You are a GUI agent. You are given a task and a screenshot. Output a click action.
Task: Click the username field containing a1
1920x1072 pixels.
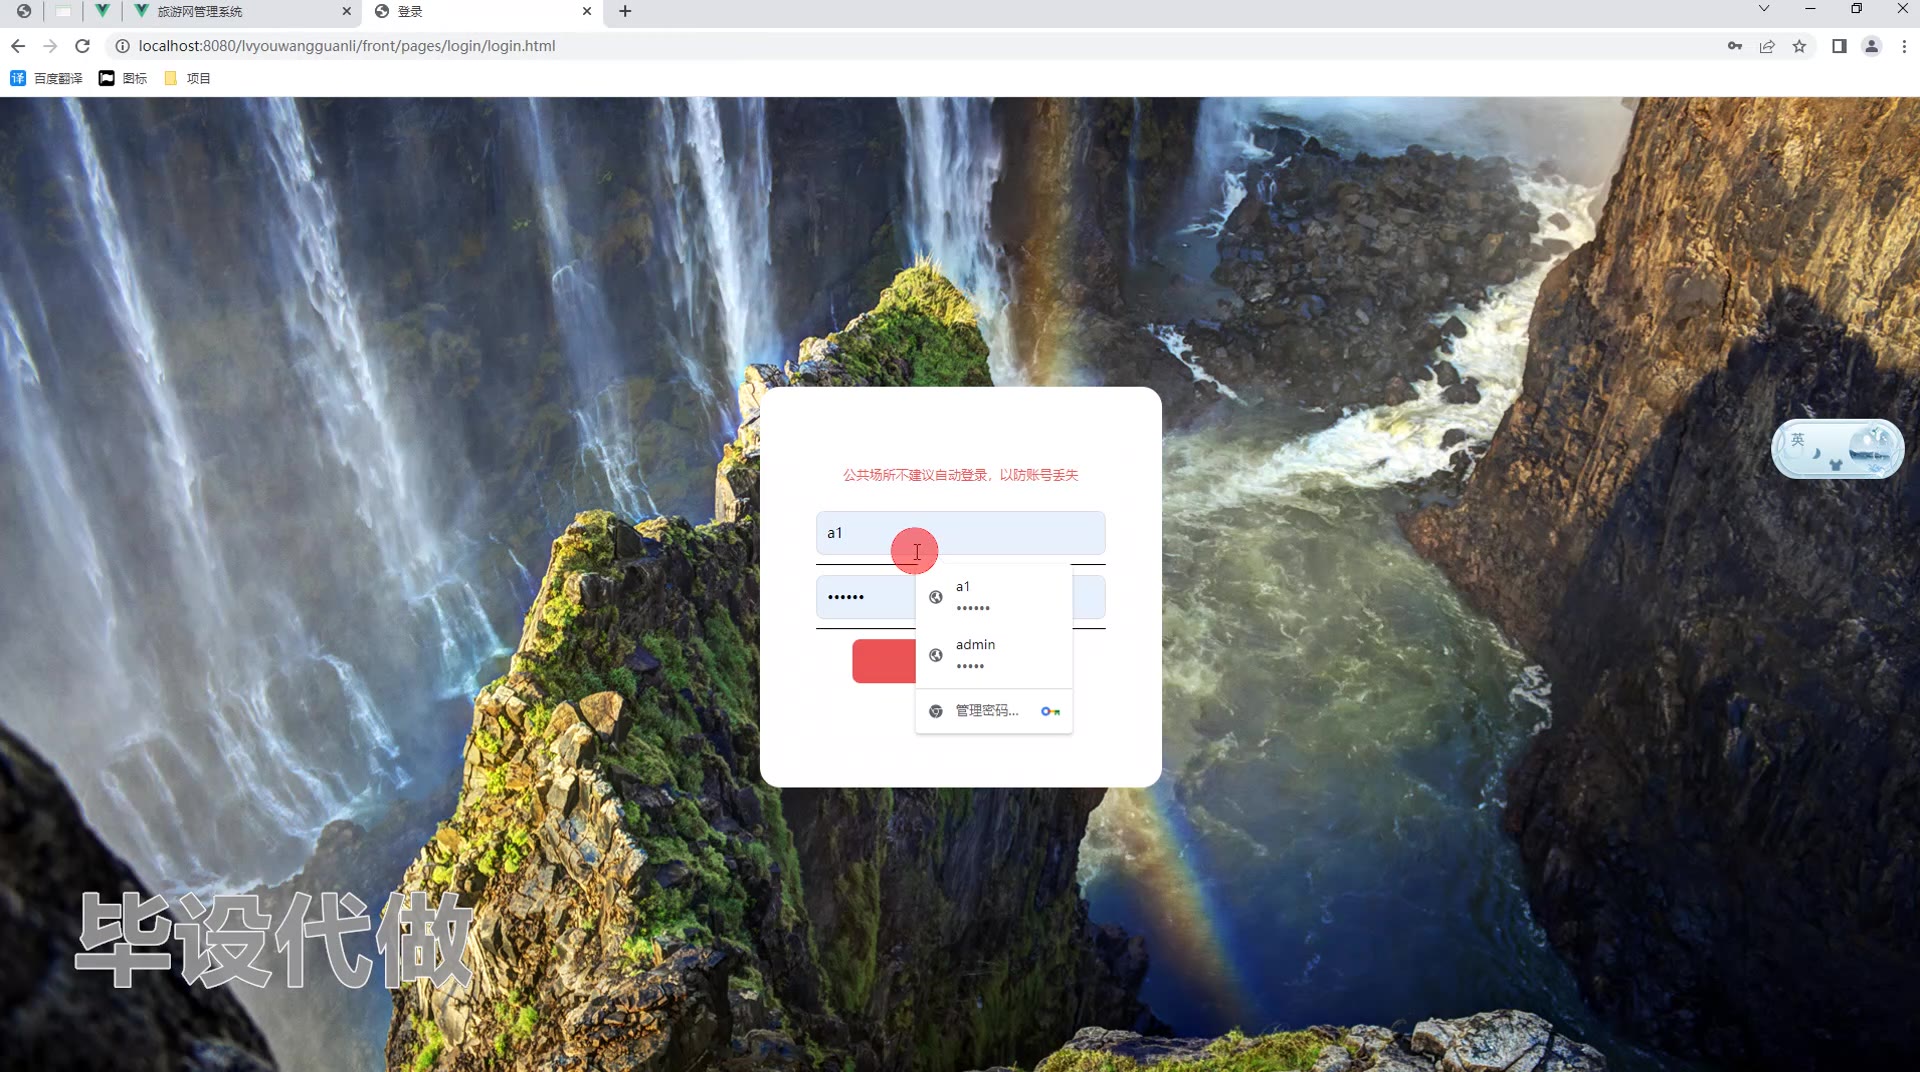960,533
